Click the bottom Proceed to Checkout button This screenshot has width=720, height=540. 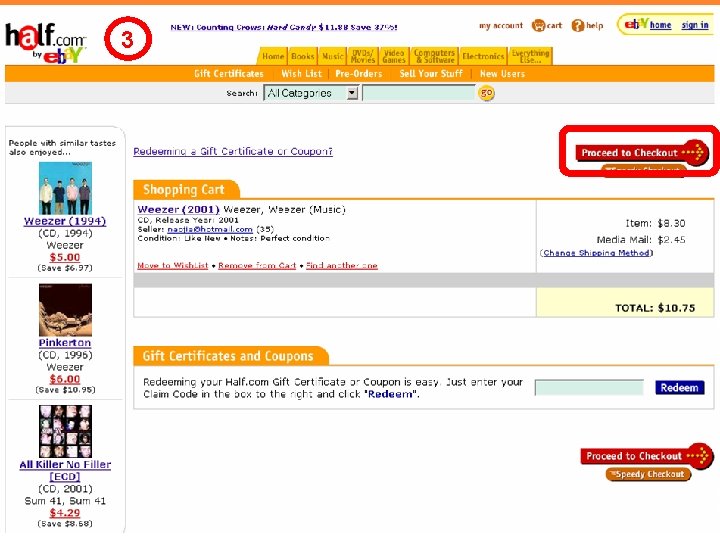point(647,456)
